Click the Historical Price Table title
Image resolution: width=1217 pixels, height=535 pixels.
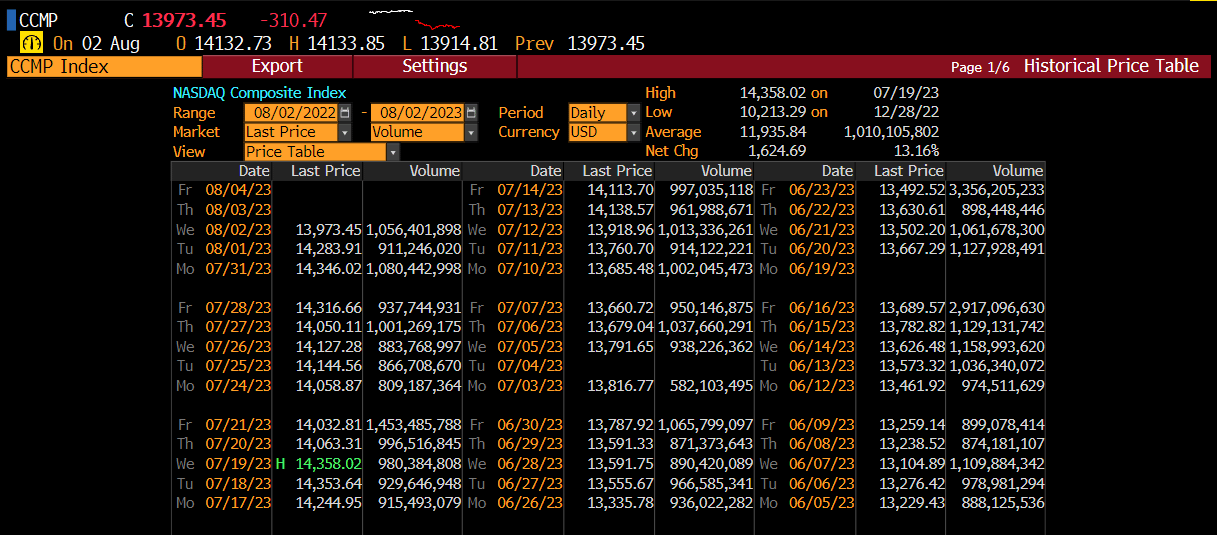click(x=1110, y=66)
